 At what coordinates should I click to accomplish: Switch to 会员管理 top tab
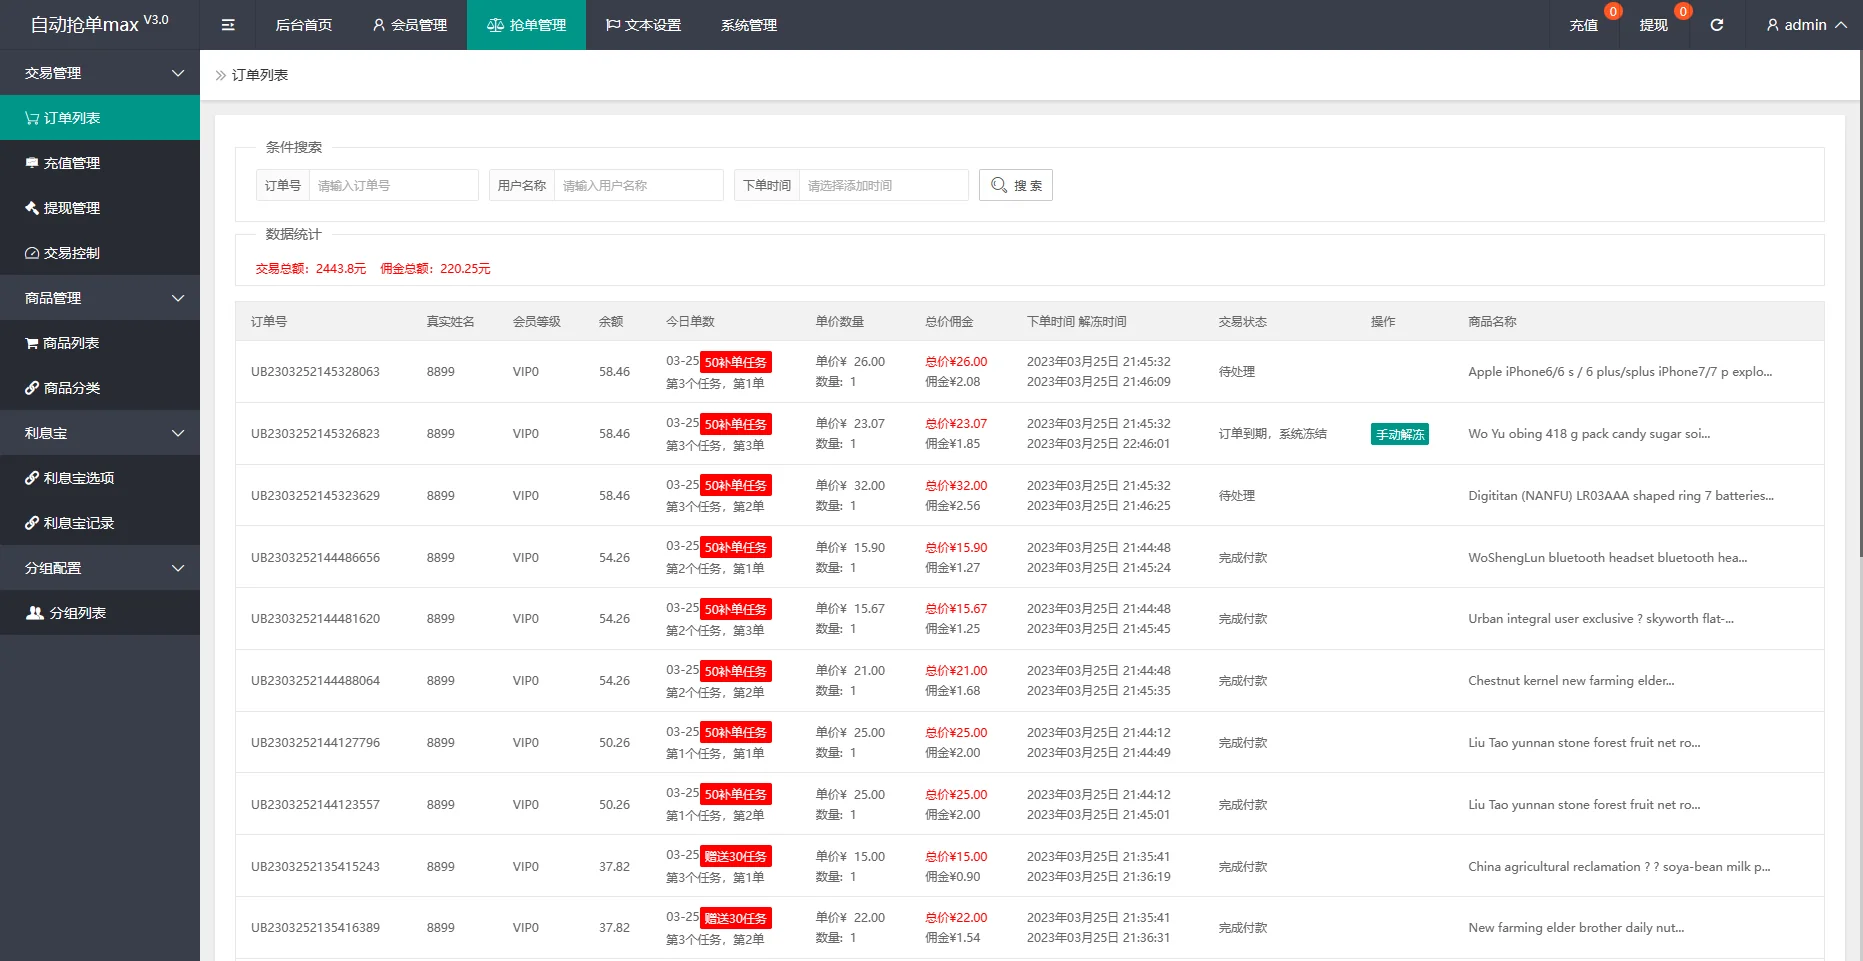point(409,25)
